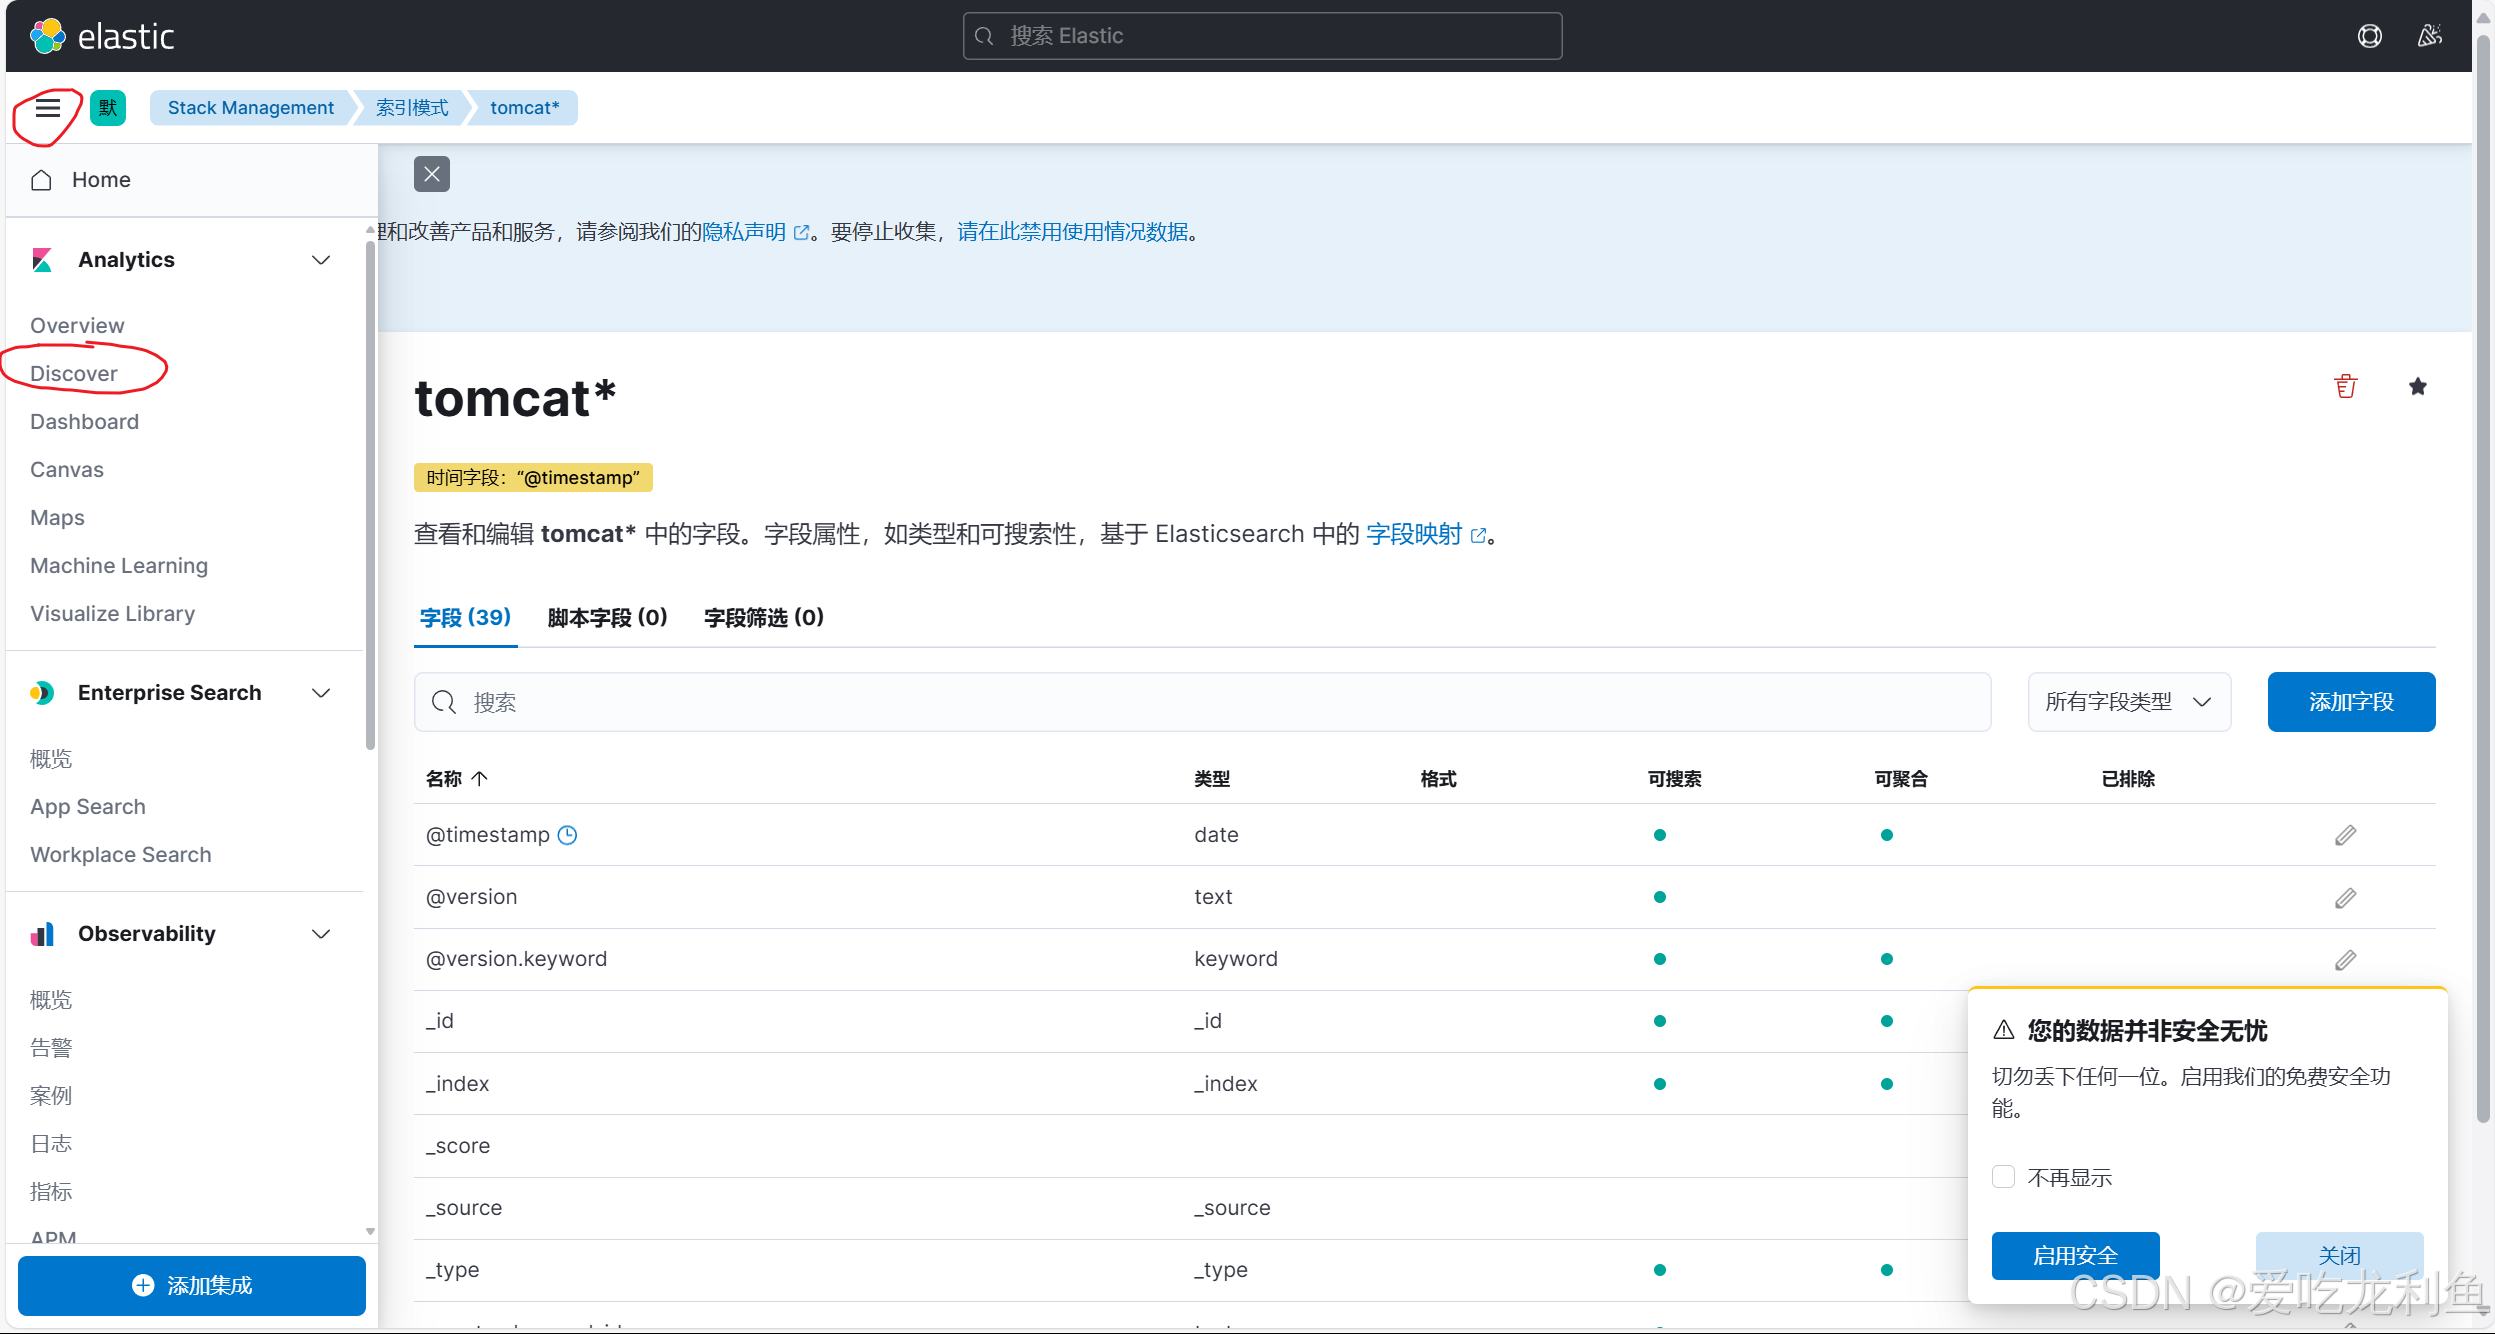The image size is (2495, 1334).
Task: Click the _index field name cell
Action: click(457, 1084)
